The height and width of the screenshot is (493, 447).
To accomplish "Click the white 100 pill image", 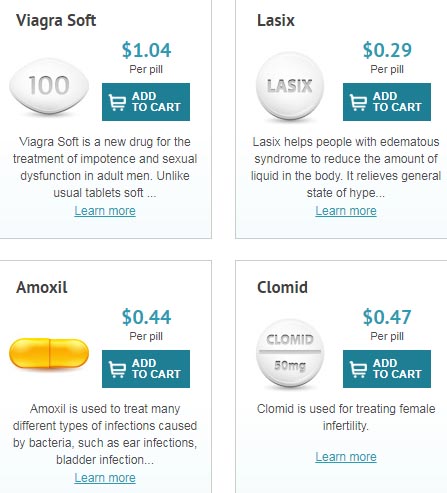I will (x=49, y=87).
